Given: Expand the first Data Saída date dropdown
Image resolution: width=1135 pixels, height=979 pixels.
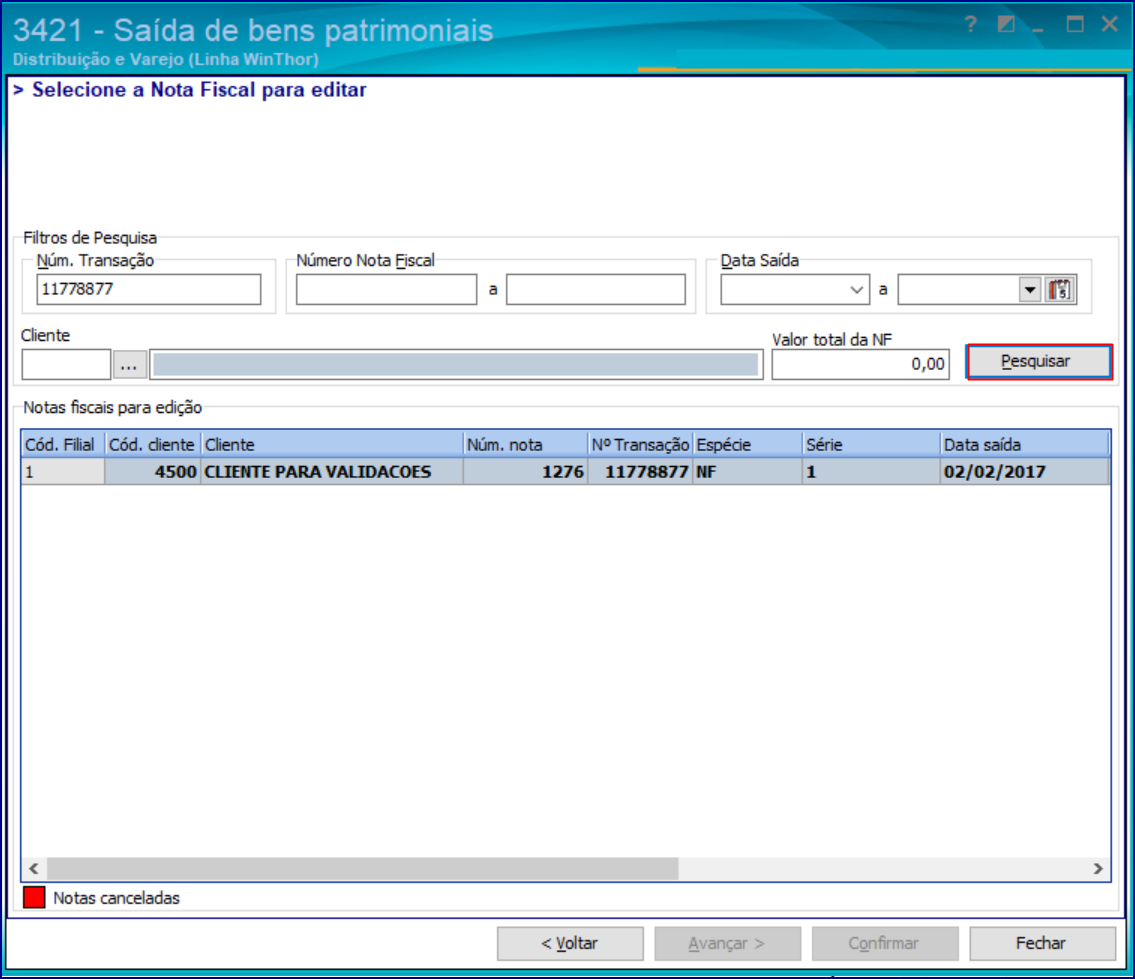Looking at the screenshot, I should (x=856, y=290).
